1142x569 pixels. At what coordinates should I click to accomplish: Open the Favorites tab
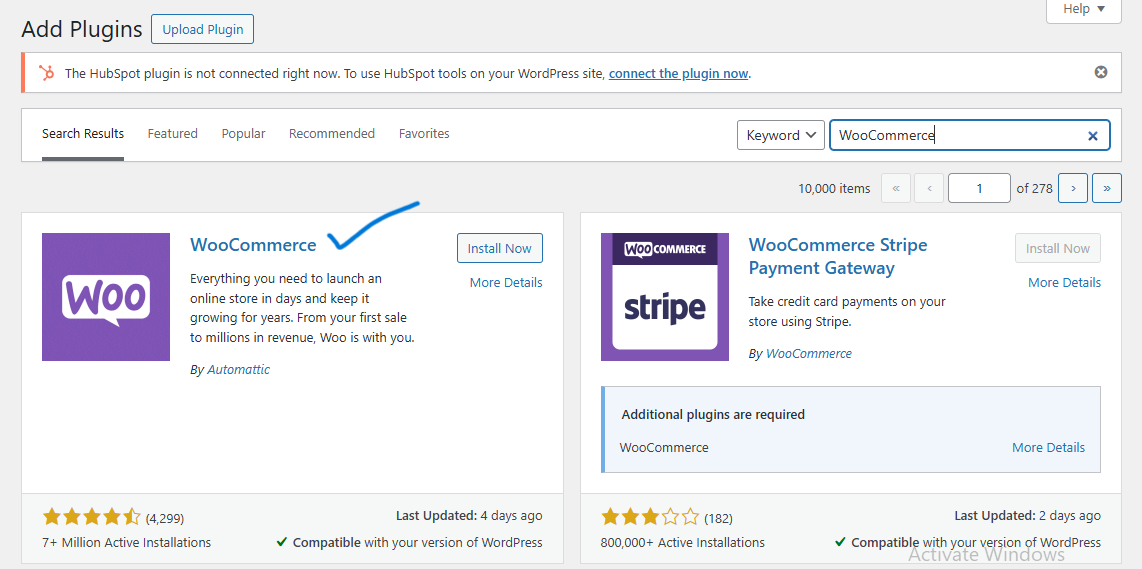pyautogui.click(x=424, y=134)
